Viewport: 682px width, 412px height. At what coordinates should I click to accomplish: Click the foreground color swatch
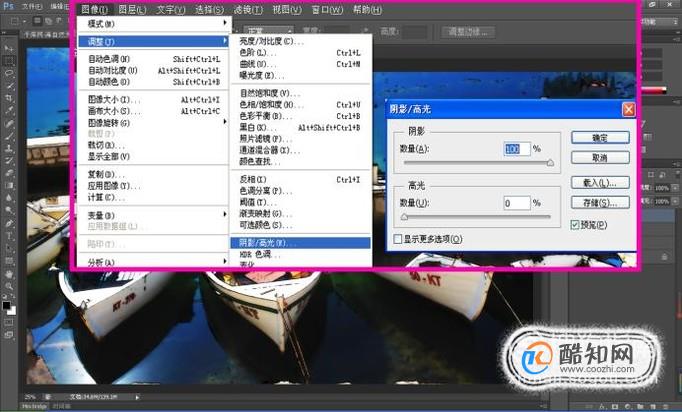pyautogui.click(x=6, y=305)
